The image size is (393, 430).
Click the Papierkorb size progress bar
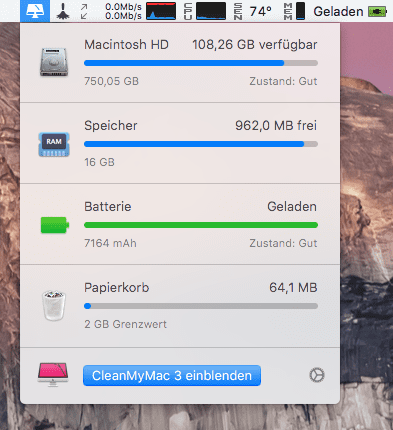[x=201, y=306]
